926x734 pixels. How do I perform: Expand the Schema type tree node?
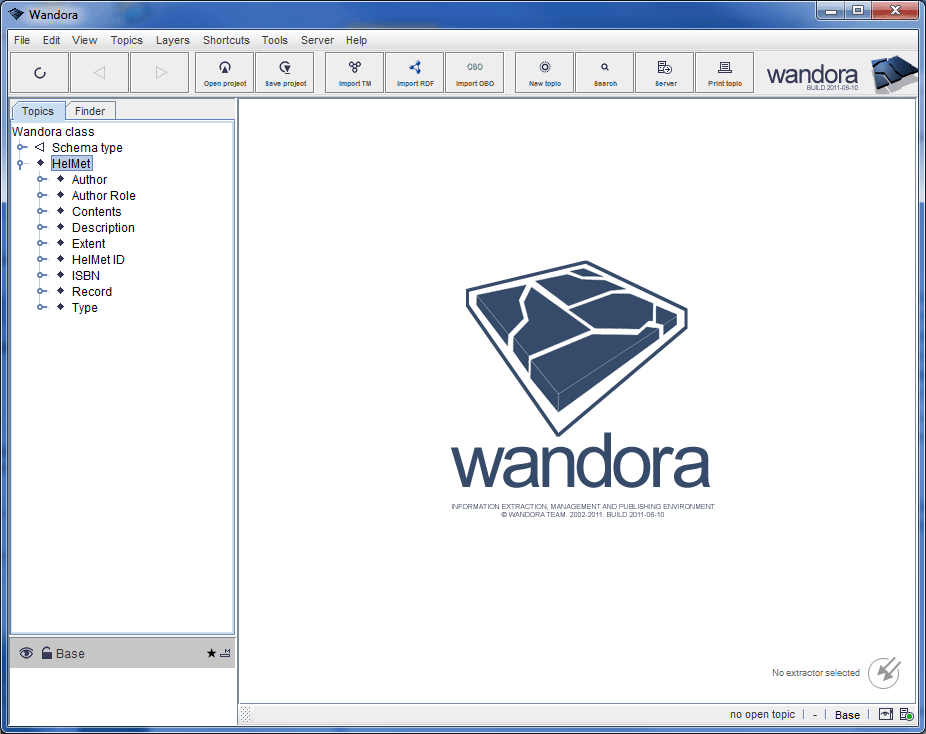coord(21,148)
